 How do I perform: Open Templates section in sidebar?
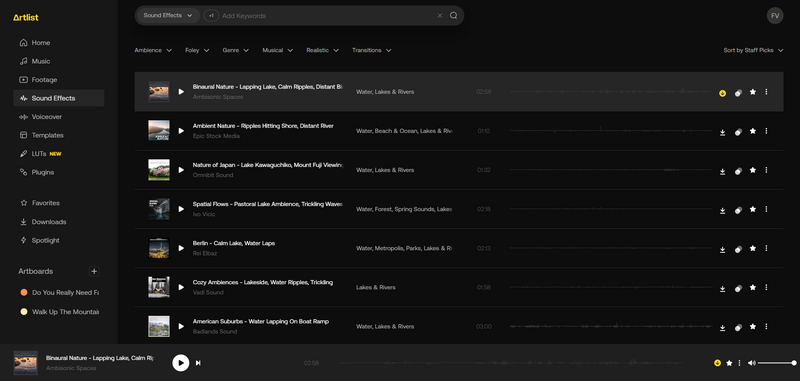pyautogui.click(x=59, y=135)
